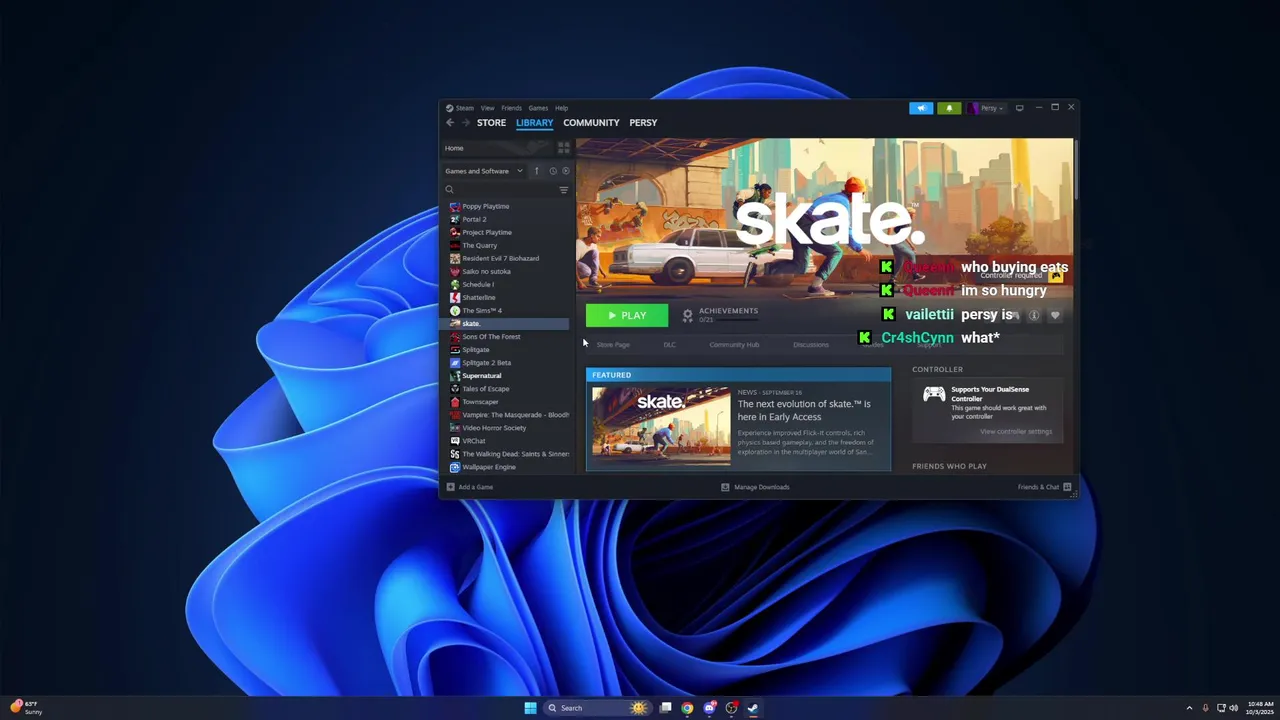Select Supernatural in the library
Viewport: 1280px width, 720px height.
[x=509, y=375]
